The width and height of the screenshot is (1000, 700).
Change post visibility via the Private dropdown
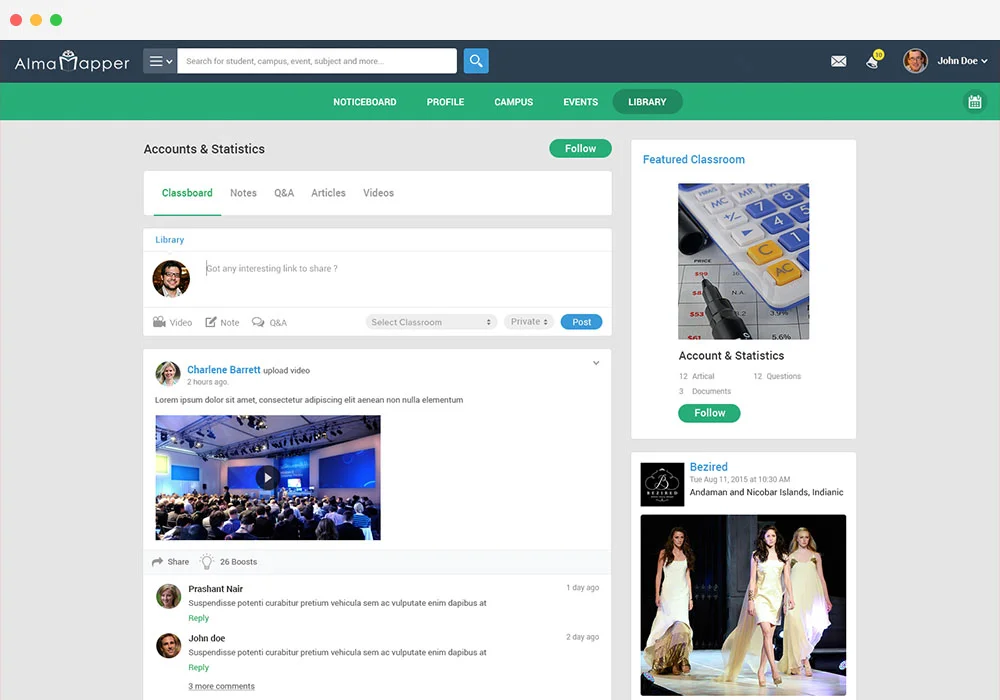pyautogui.click(x=528, y=321)
